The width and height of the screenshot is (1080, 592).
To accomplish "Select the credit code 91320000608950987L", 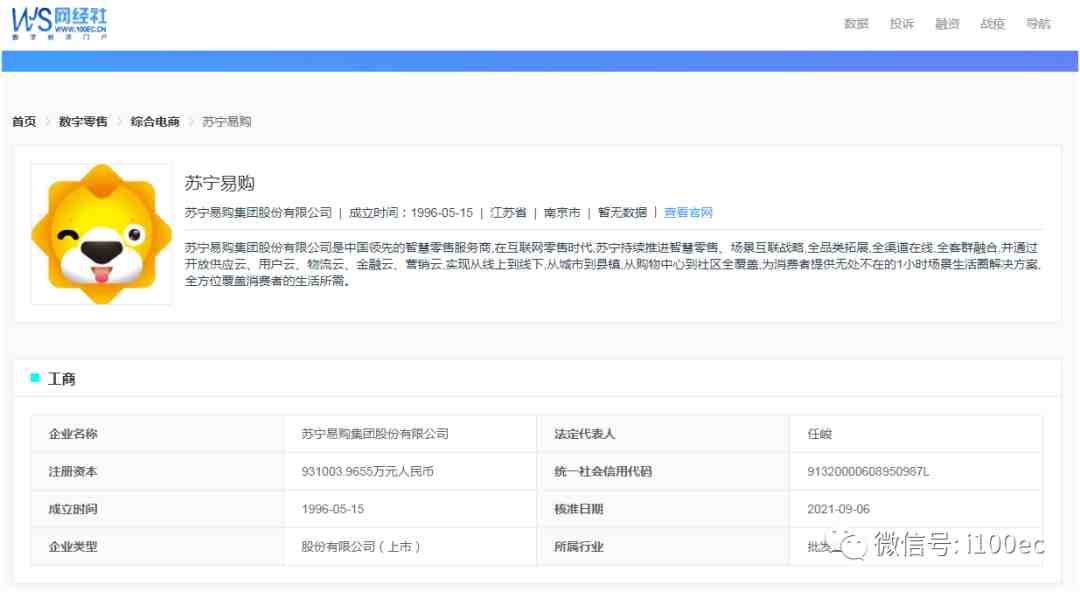I will point(869,472).
